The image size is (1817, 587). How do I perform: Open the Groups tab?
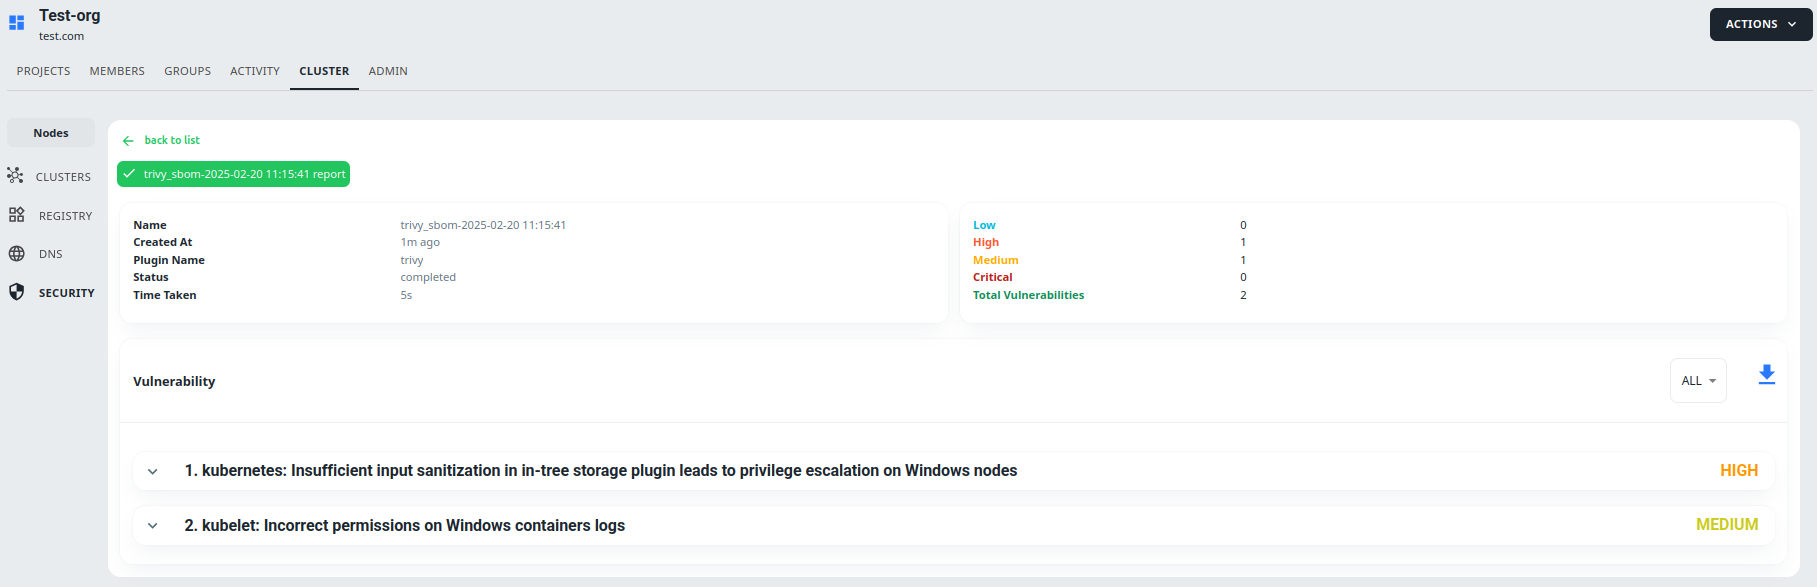pyautogui.click(x=188, y=71)
